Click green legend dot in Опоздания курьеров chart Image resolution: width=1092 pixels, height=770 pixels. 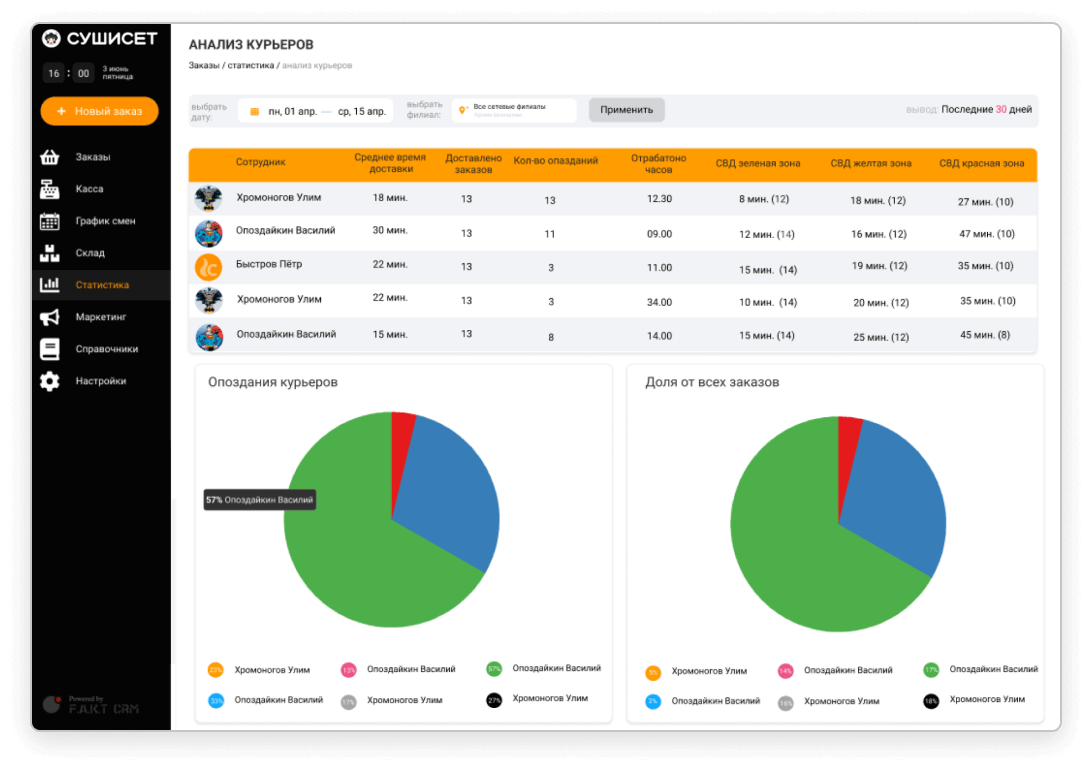[x=494, y=669]
